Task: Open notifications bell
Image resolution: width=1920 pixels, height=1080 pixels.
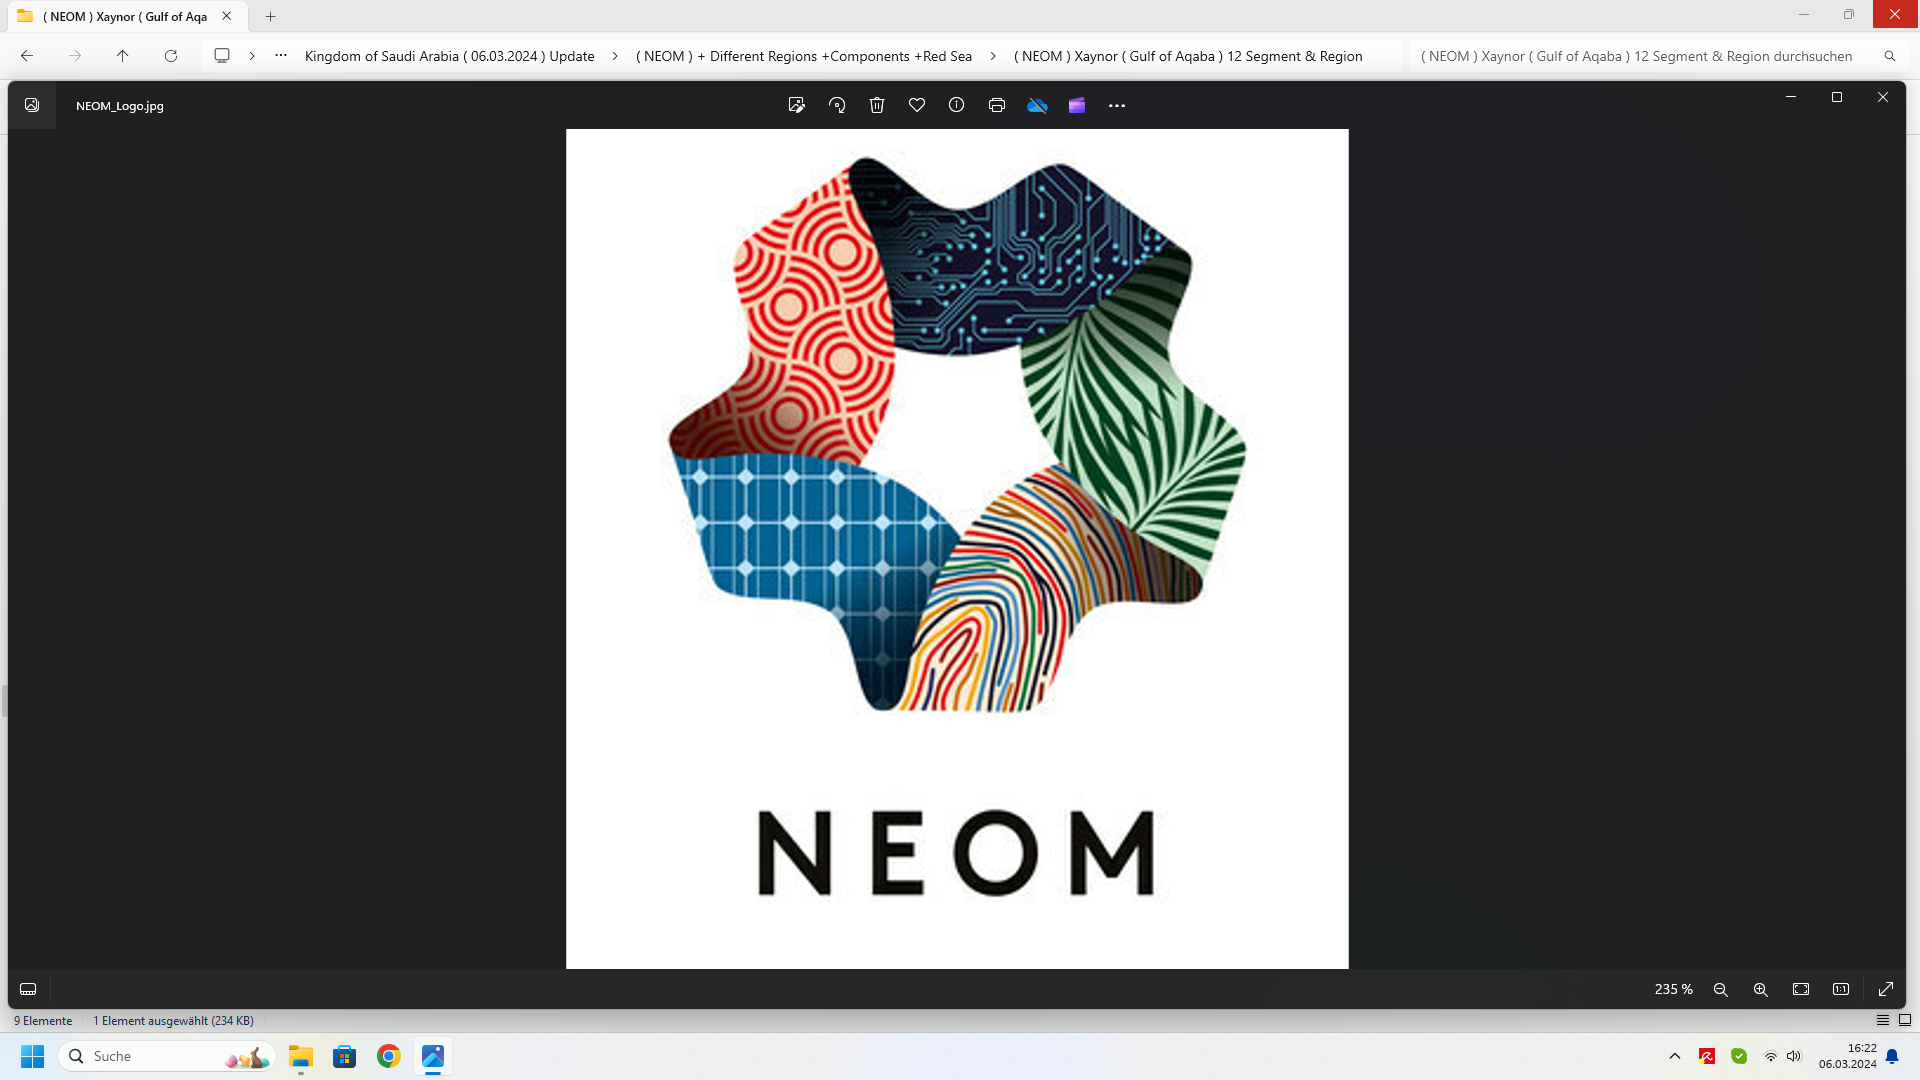Action: click(1892, 1056)
